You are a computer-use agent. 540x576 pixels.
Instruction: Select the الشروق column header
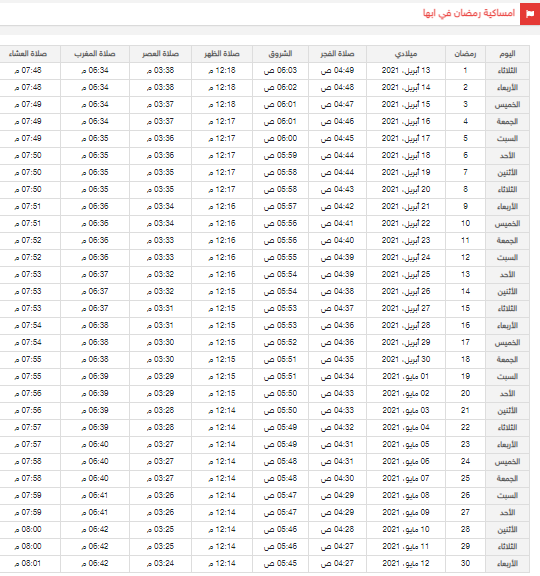280,54
